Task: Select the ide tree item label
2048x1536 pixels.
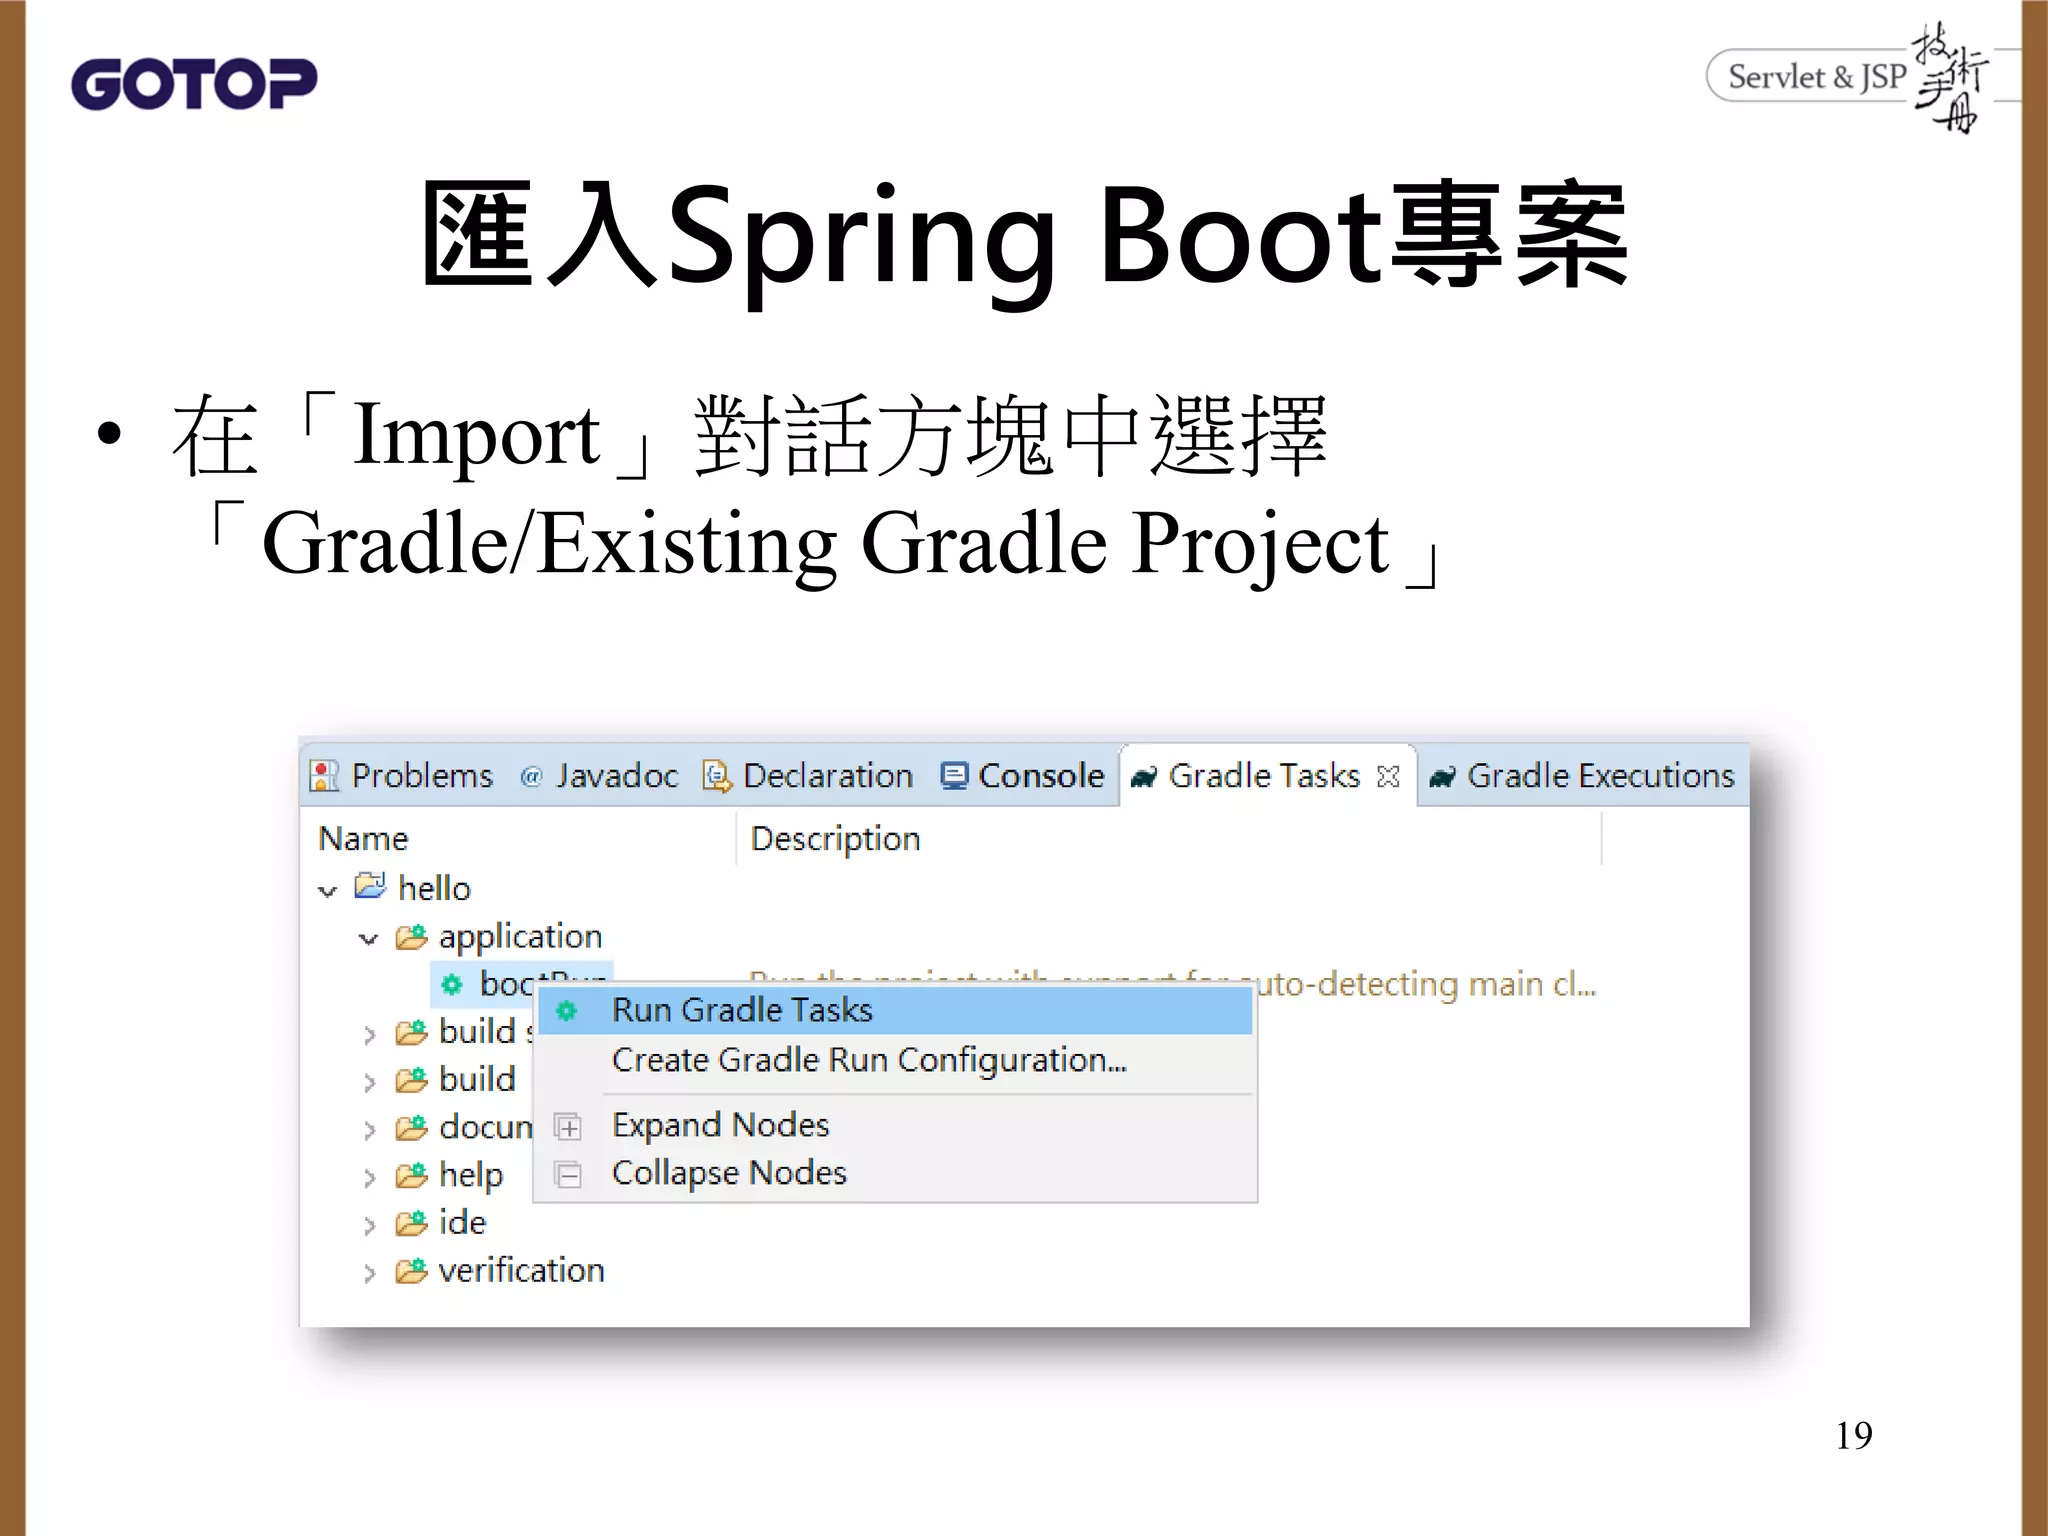Action: point(462,1223)
